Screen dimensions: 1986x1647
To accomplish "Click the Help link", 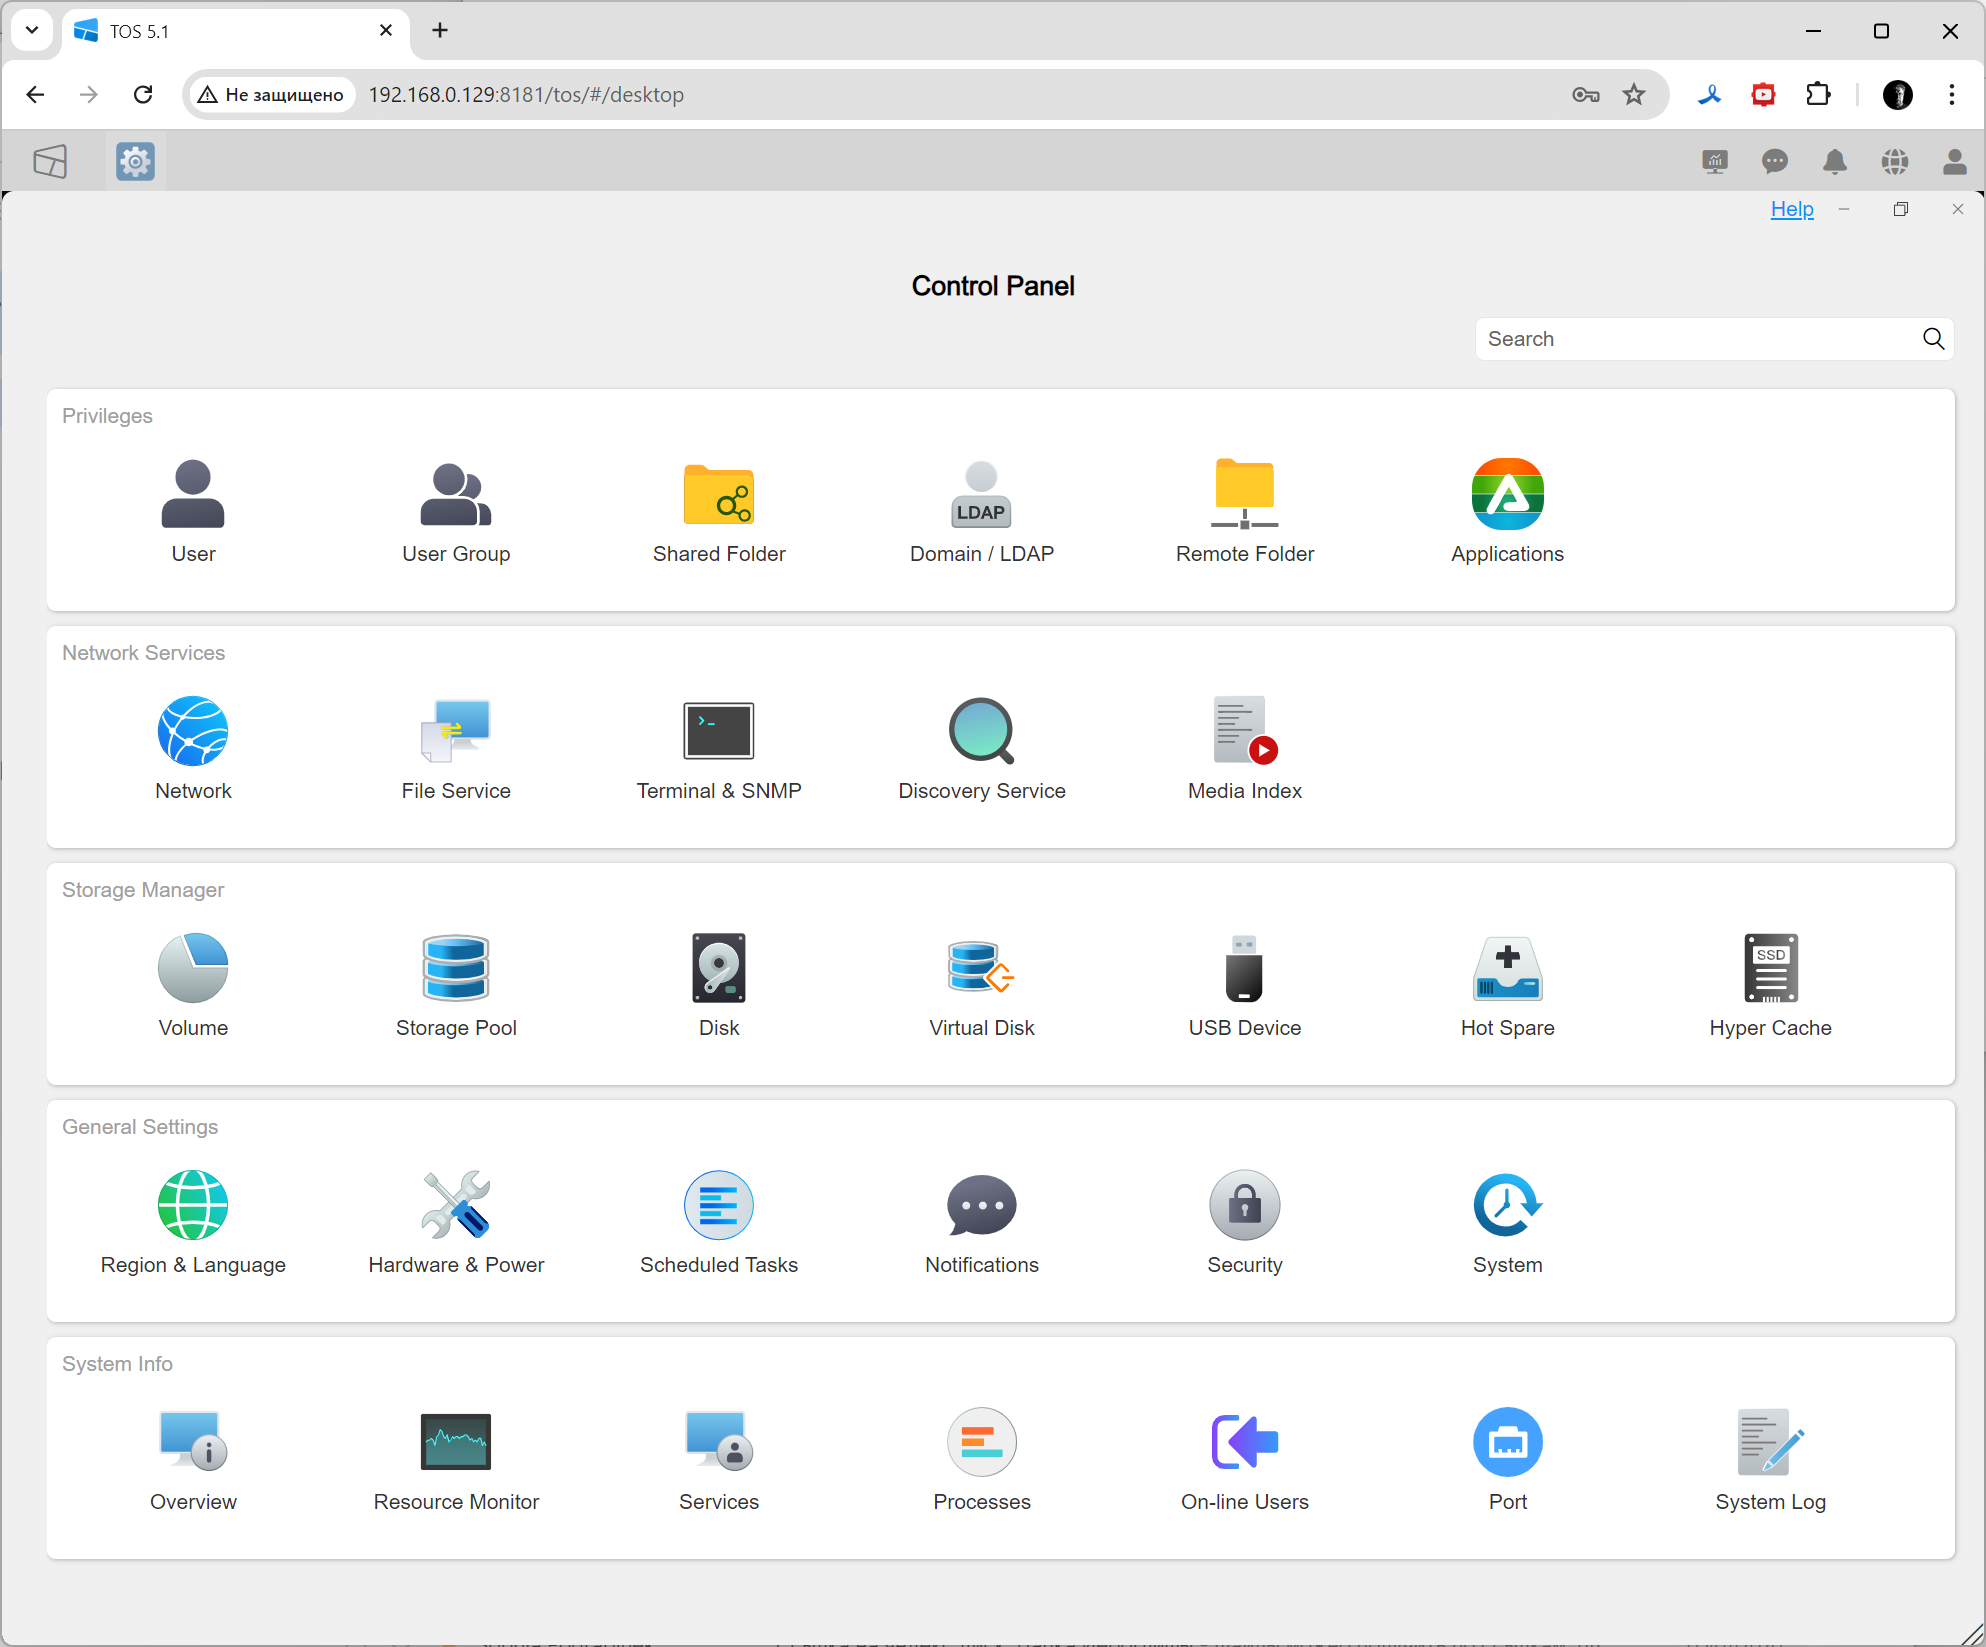I will pyautogui.click(x=1791, y=209).
